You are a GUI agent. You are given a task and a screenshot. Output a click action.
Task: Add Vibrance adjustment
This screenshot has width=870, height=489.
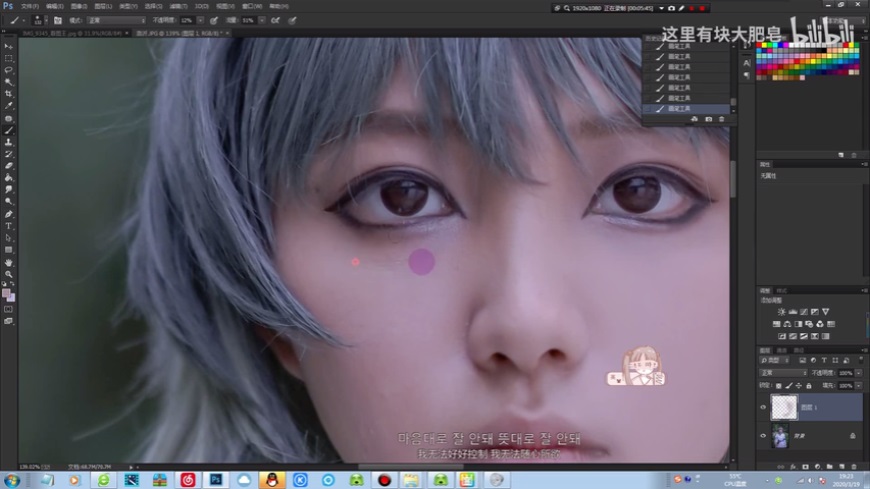click(826, 311)
